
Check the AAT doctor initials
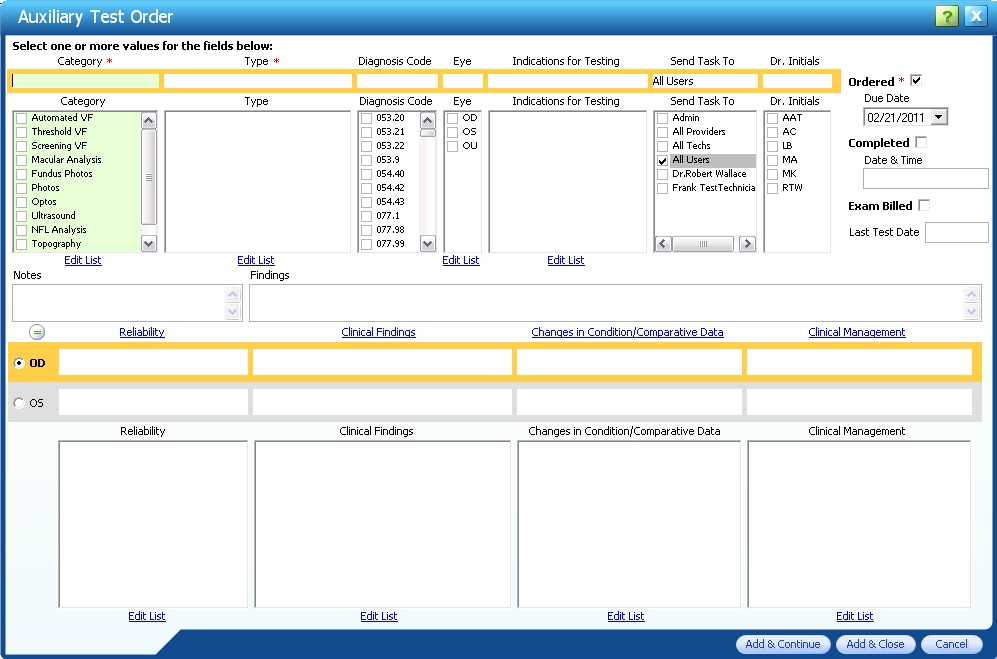[x=773, y=118]
